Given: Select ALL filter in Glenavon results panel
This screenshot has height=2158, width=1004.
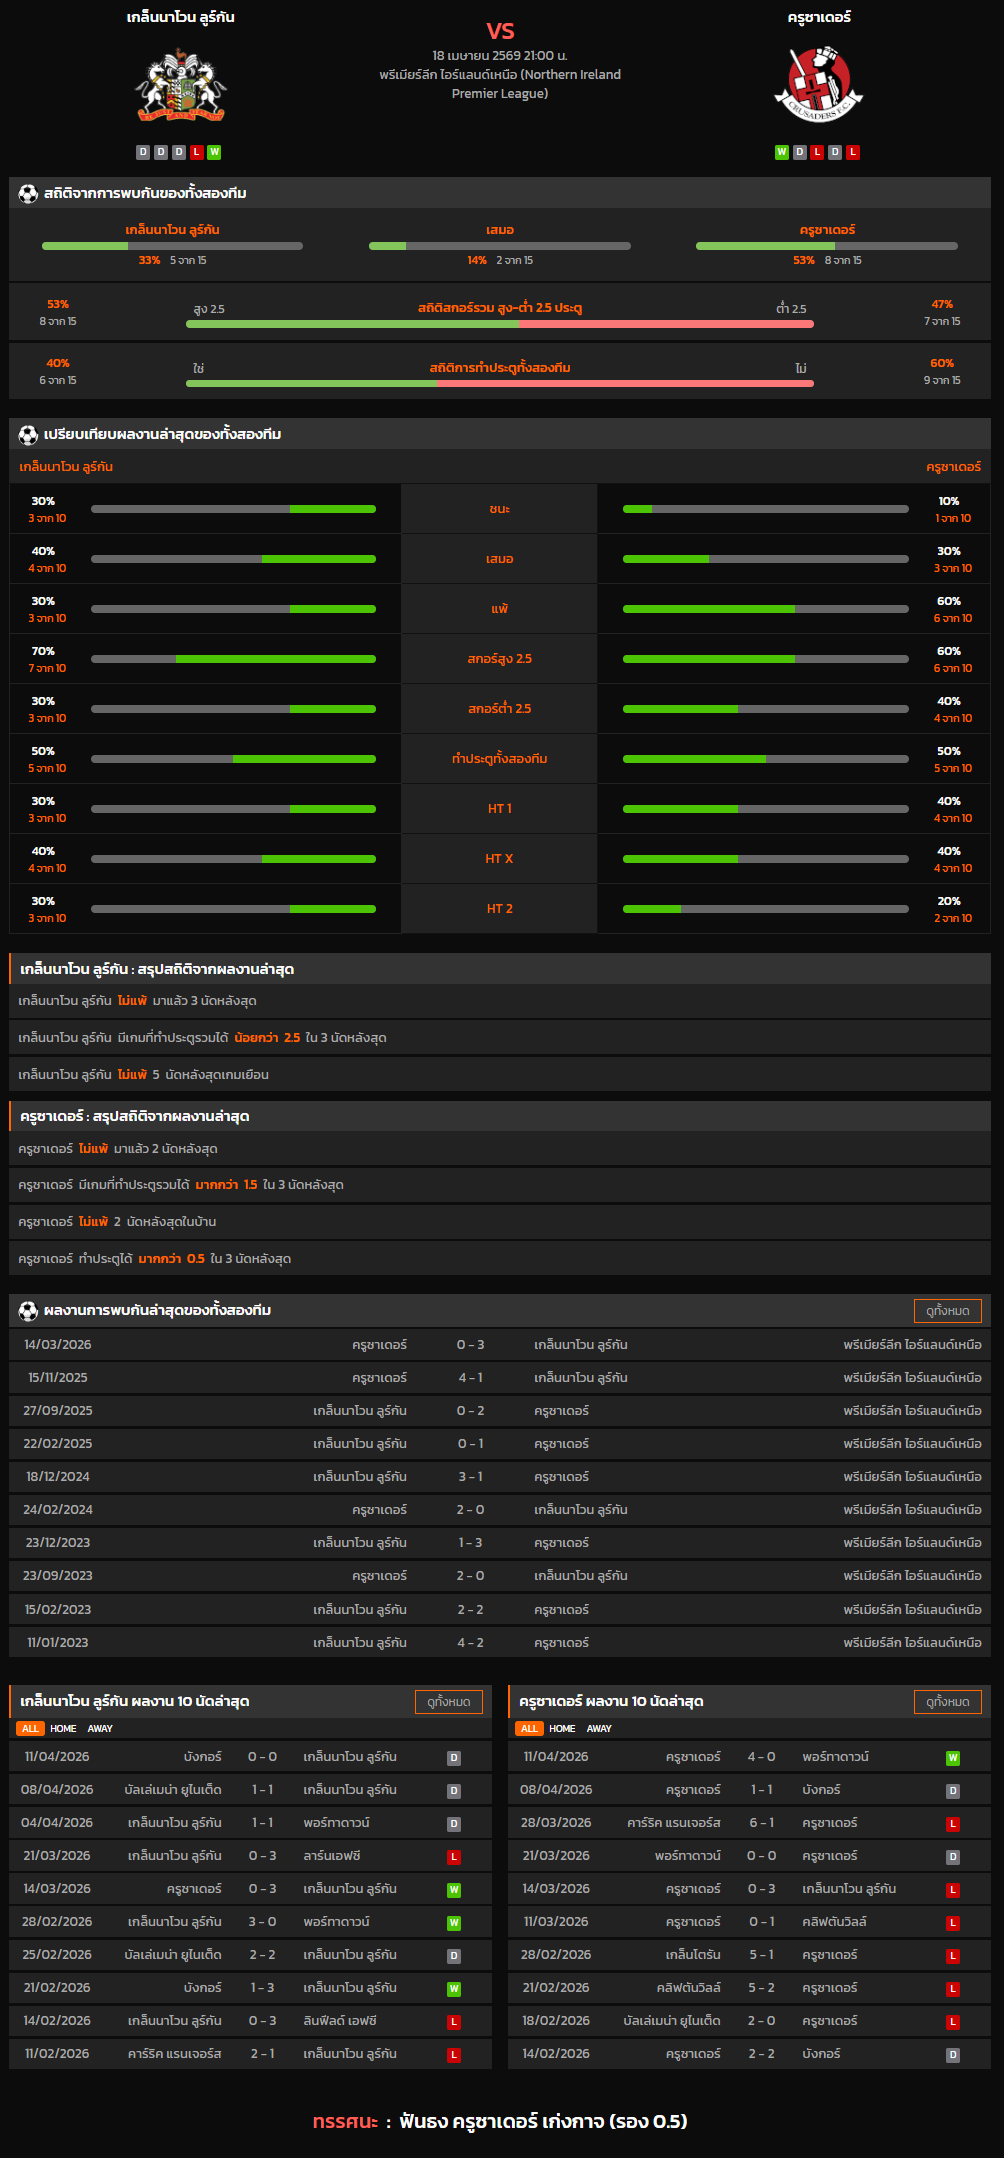Looking at the screenshot, I should [30, 1729].
